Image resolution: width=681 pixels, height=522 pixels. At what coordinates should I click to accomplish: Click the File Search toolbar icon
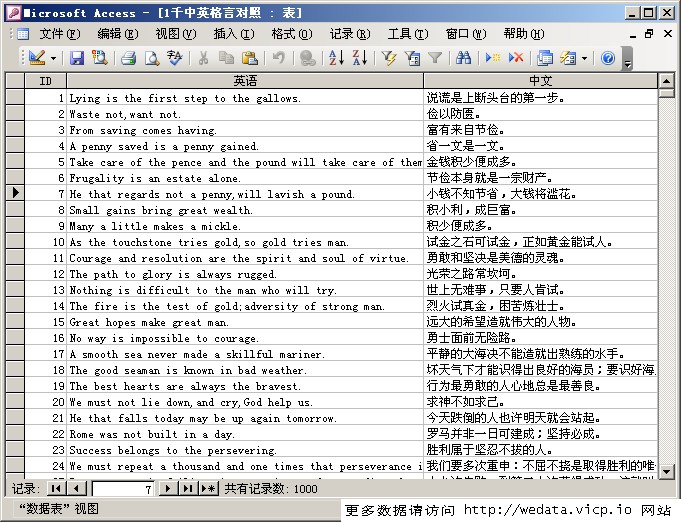point(100,58)
